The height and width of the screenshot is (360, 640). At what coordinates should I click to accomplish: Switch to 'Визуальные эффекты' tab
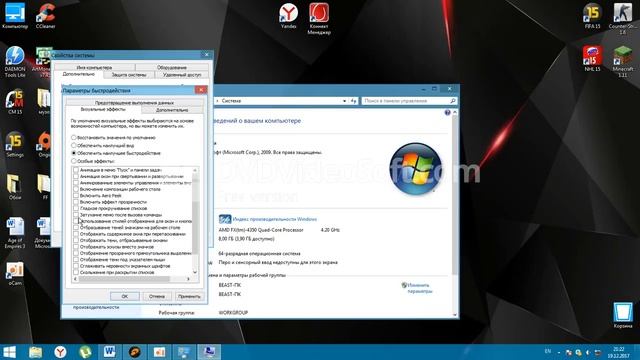pyautogui.click(x=103, y=109)
